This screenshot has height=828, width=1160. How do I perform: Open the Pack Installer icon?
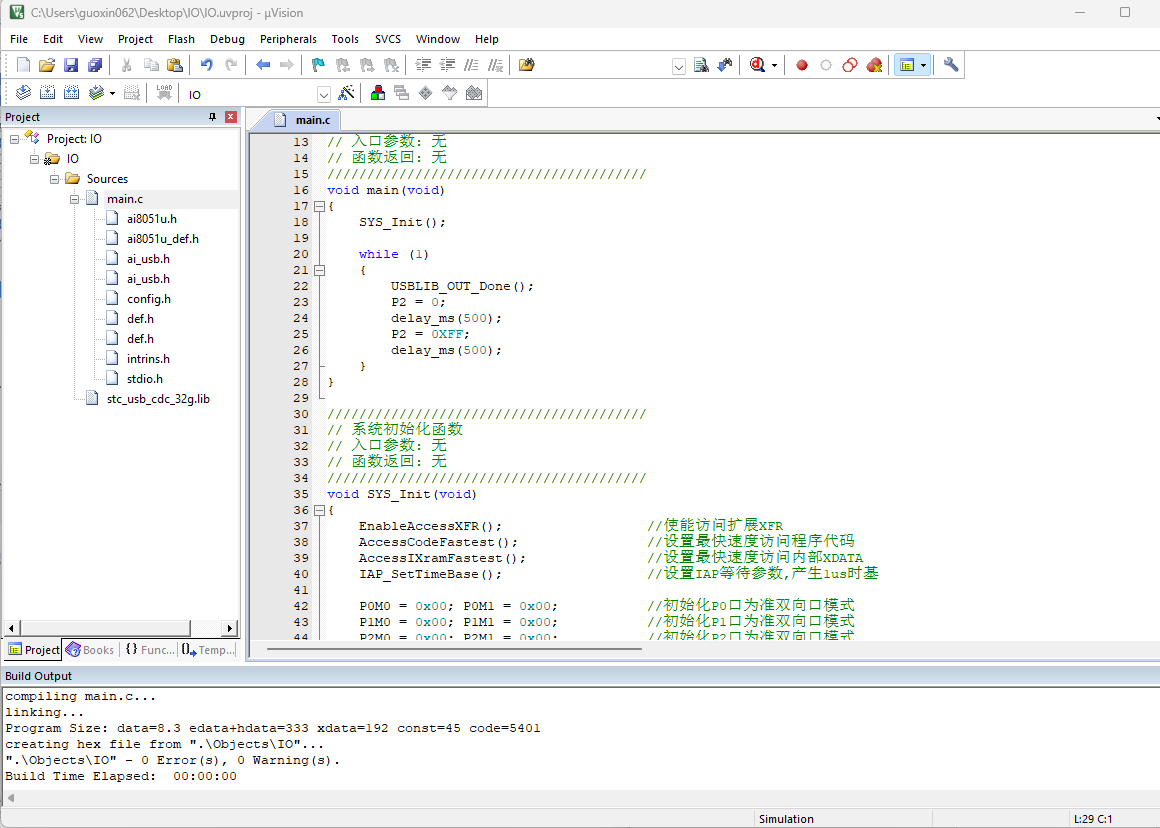(x=474, y=93)
